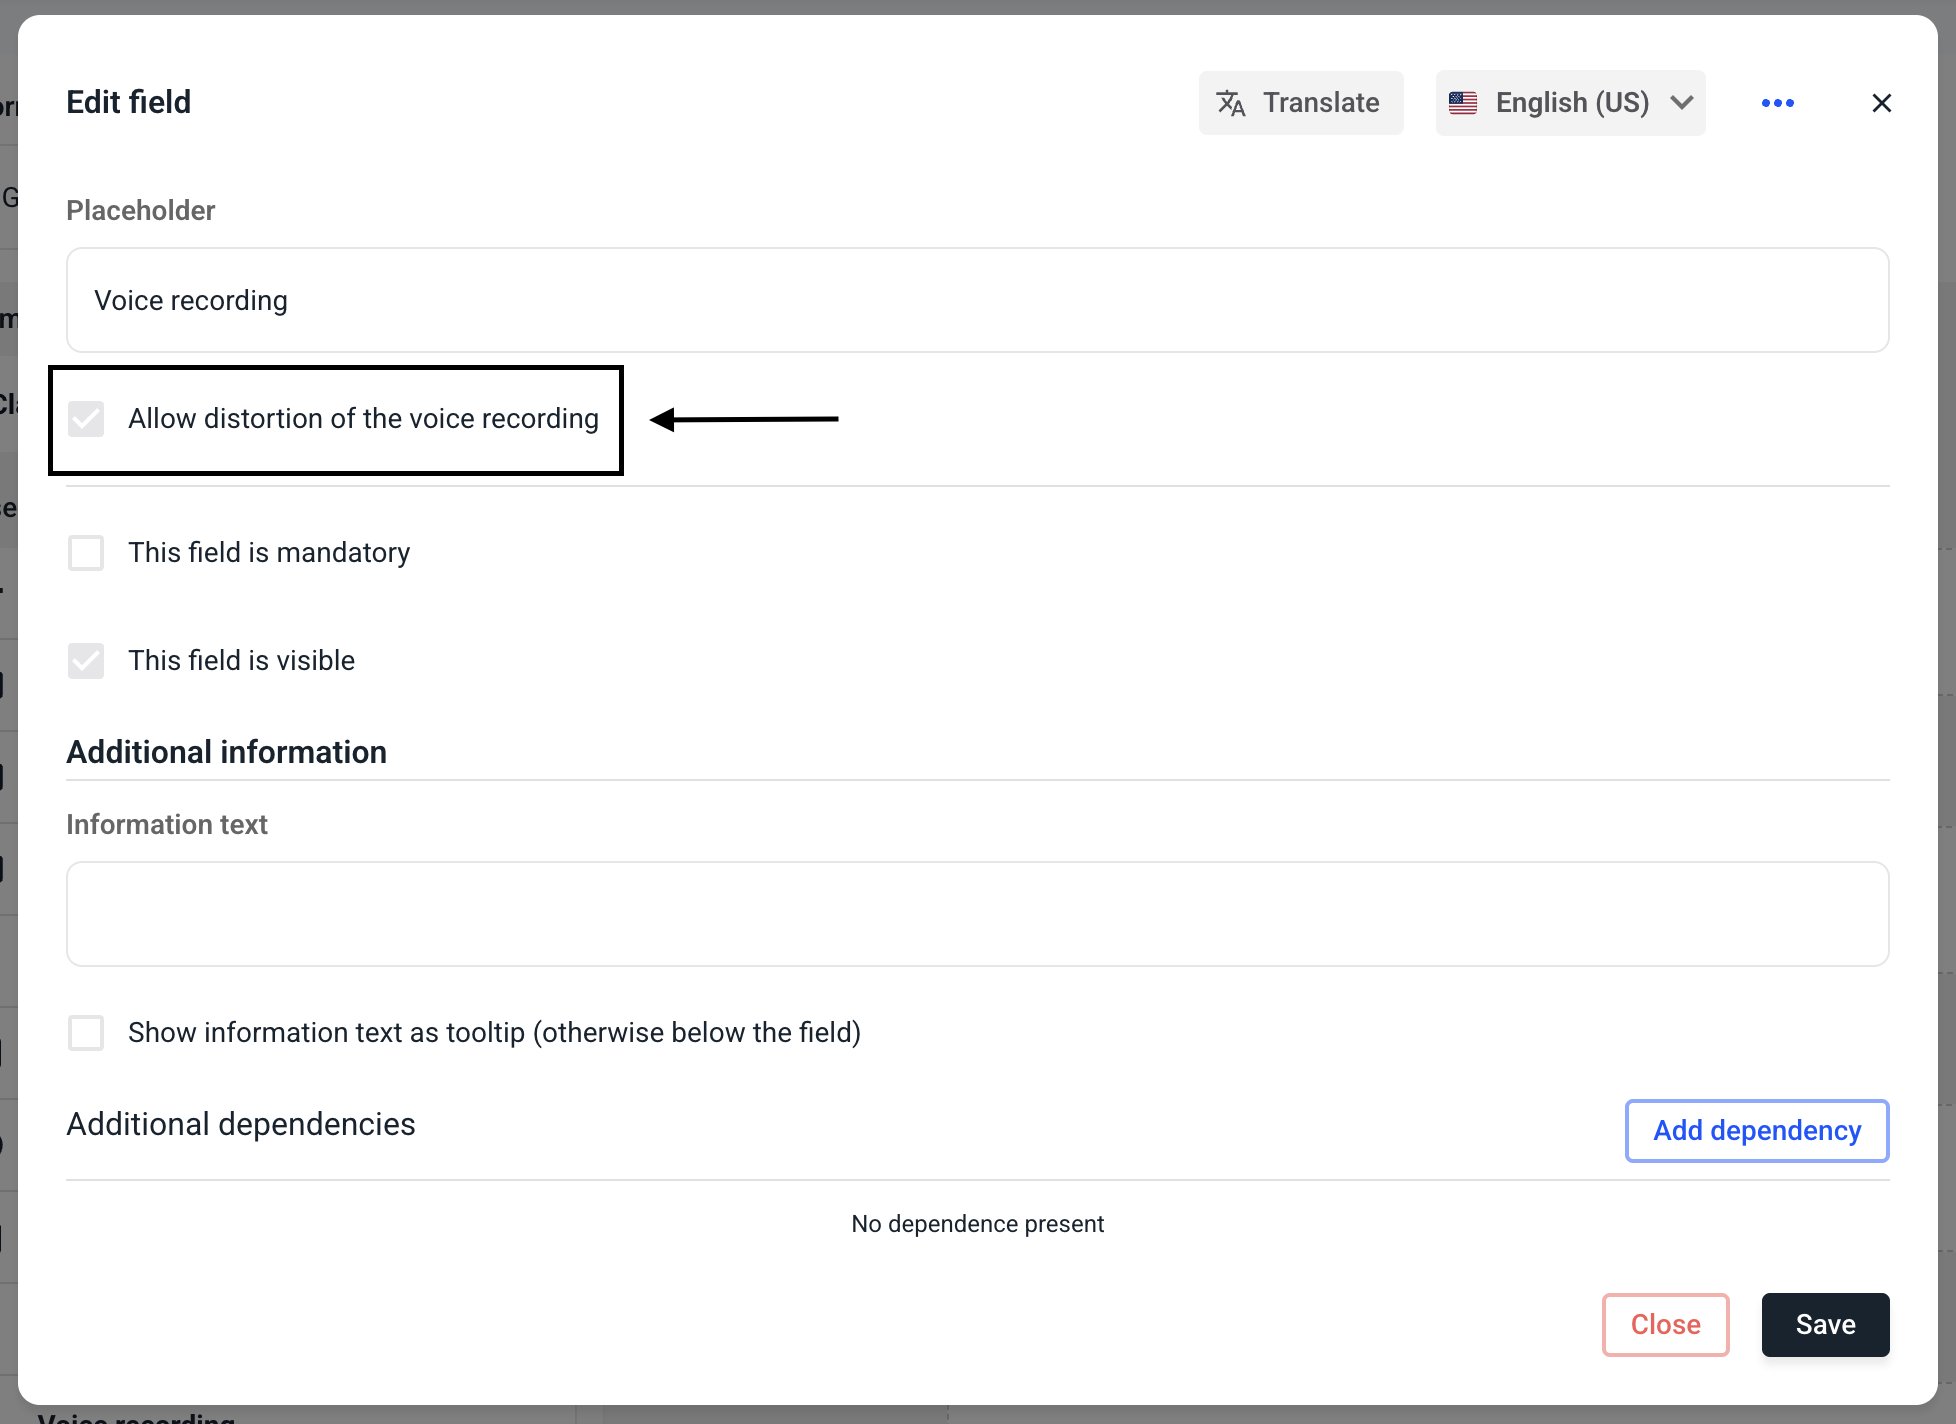1956x1424 pixels.
Task: Save the field settings
Action: click(1825, 1325)
